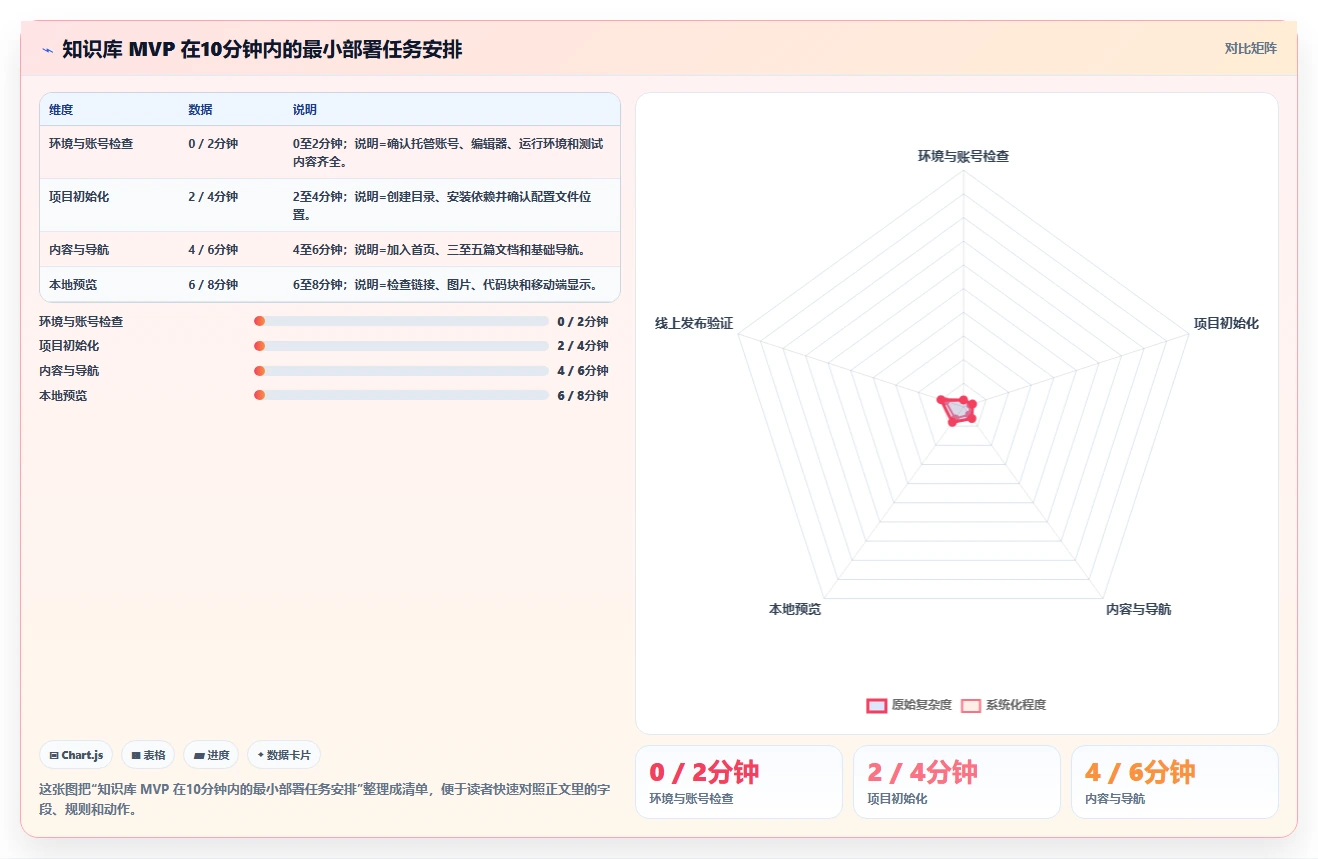
Task: Click radar axis label 线上发布验证
Action: tap(694, 323)
